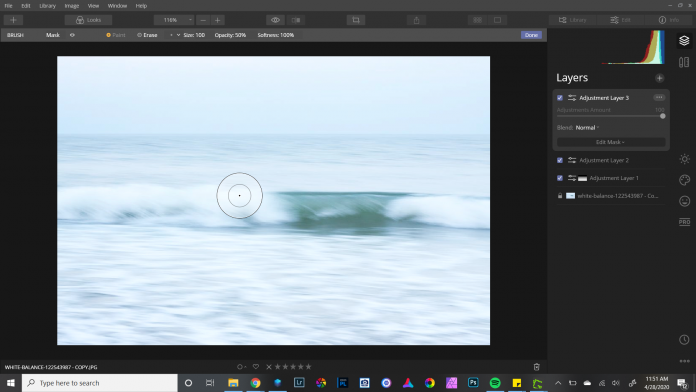Open the Image menu
696x392 pixels.
point(71,6)
